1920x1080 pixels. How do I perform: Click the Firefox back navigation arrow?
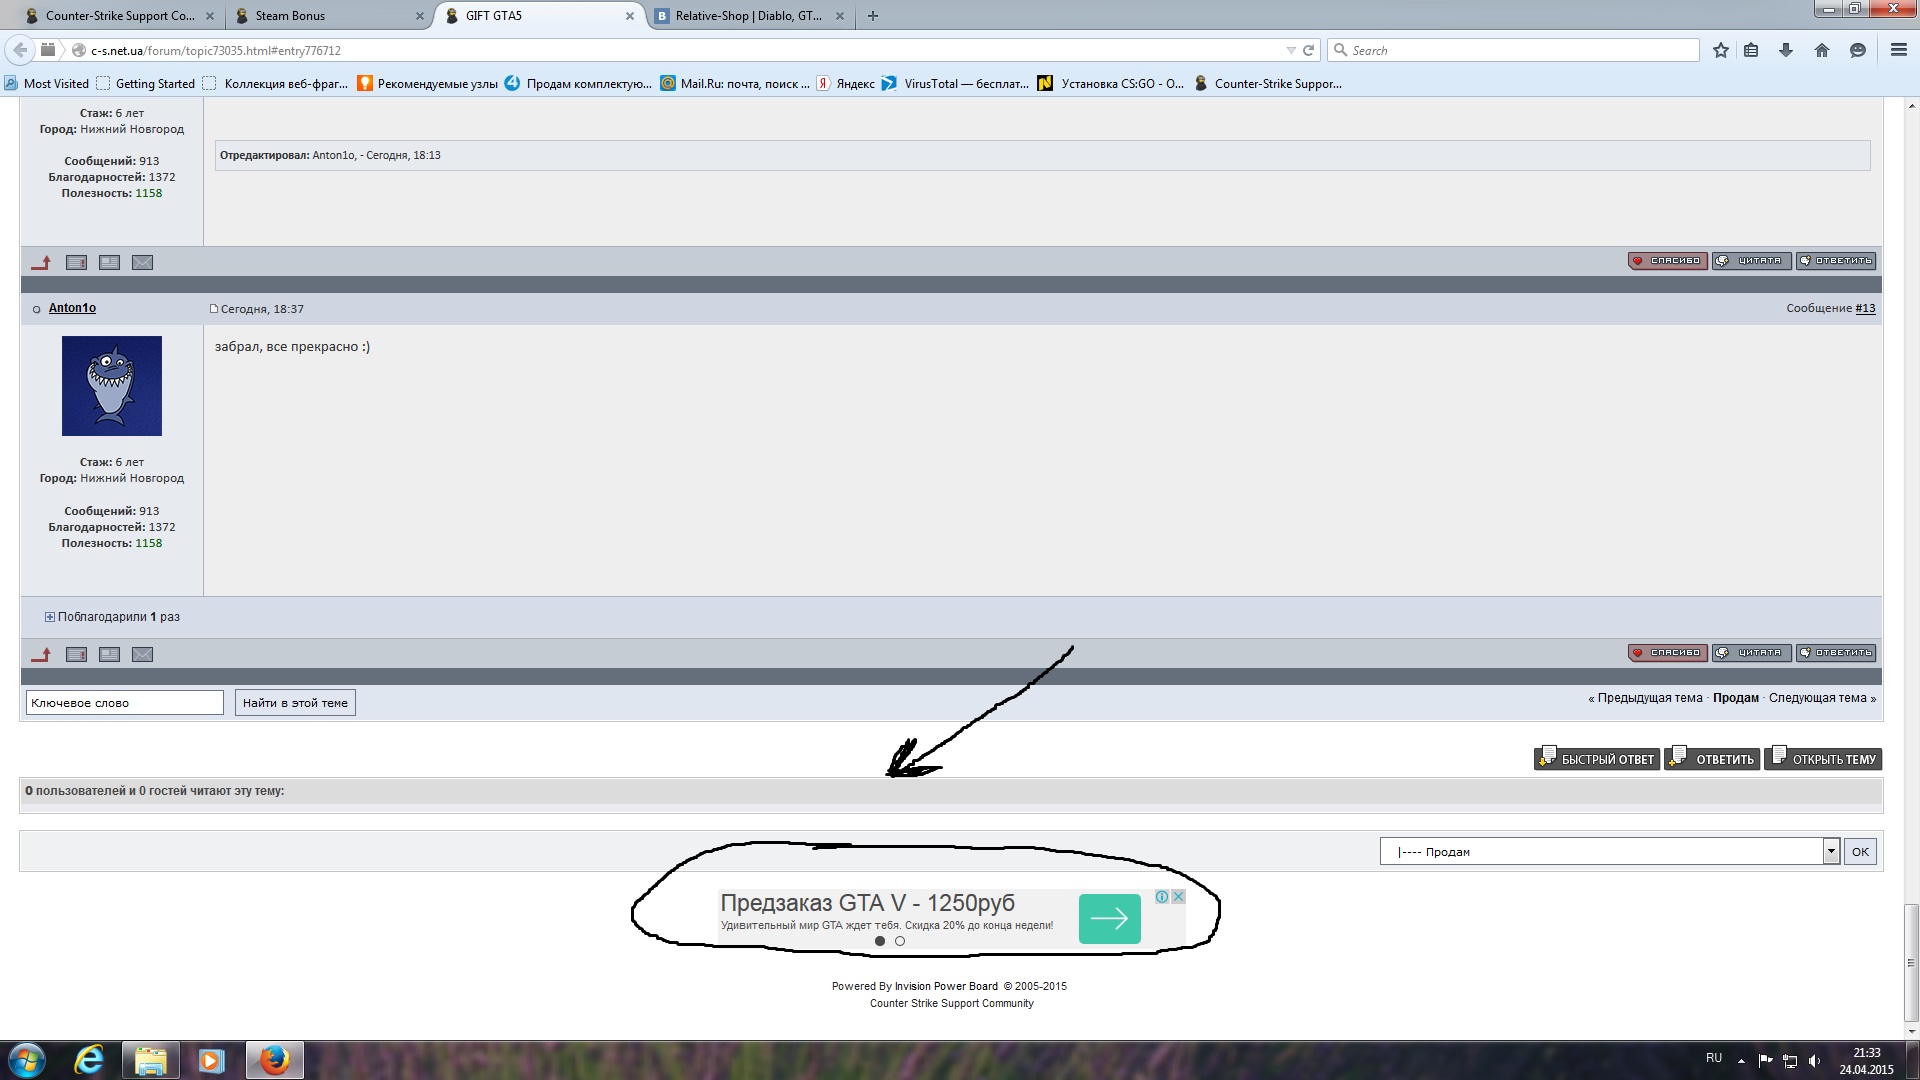(x=20, y=50)
